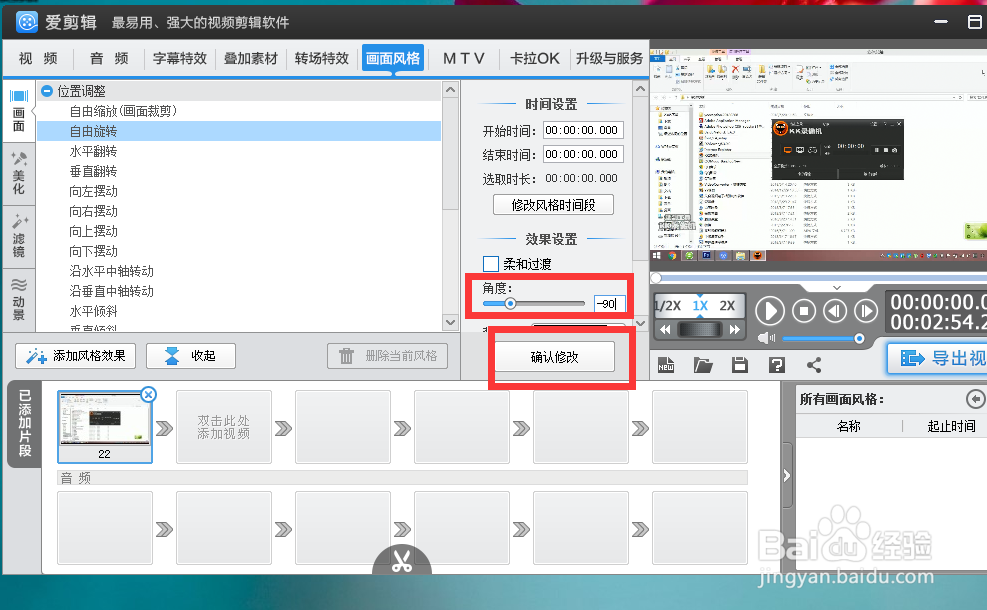Image resolution: width=987 pixels, height=610 pixels.
Task: Click the preview progress bar handle
Action: (656, 278)
